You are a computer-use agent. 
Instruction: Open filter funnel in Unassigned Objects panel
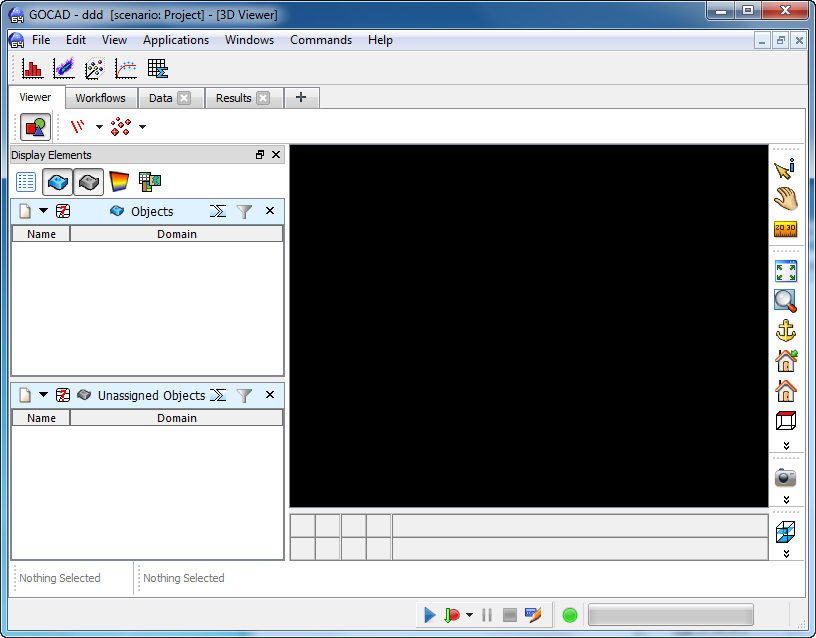pos(244,395)
